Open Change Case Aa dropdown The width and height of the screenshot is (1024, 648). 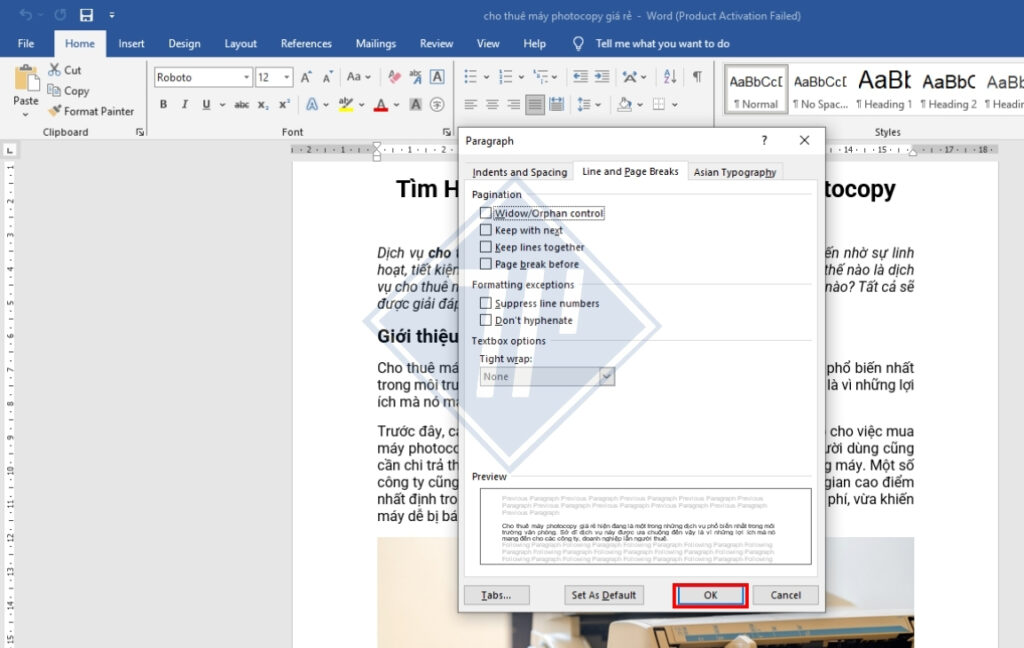coord(359,77)
